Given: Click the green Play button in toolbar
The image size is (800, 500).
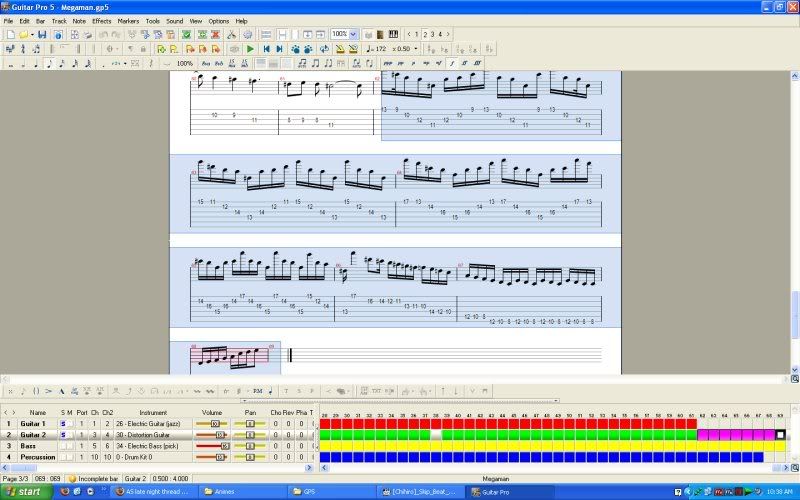Looking at the screenshot, I should pos(250,48).
